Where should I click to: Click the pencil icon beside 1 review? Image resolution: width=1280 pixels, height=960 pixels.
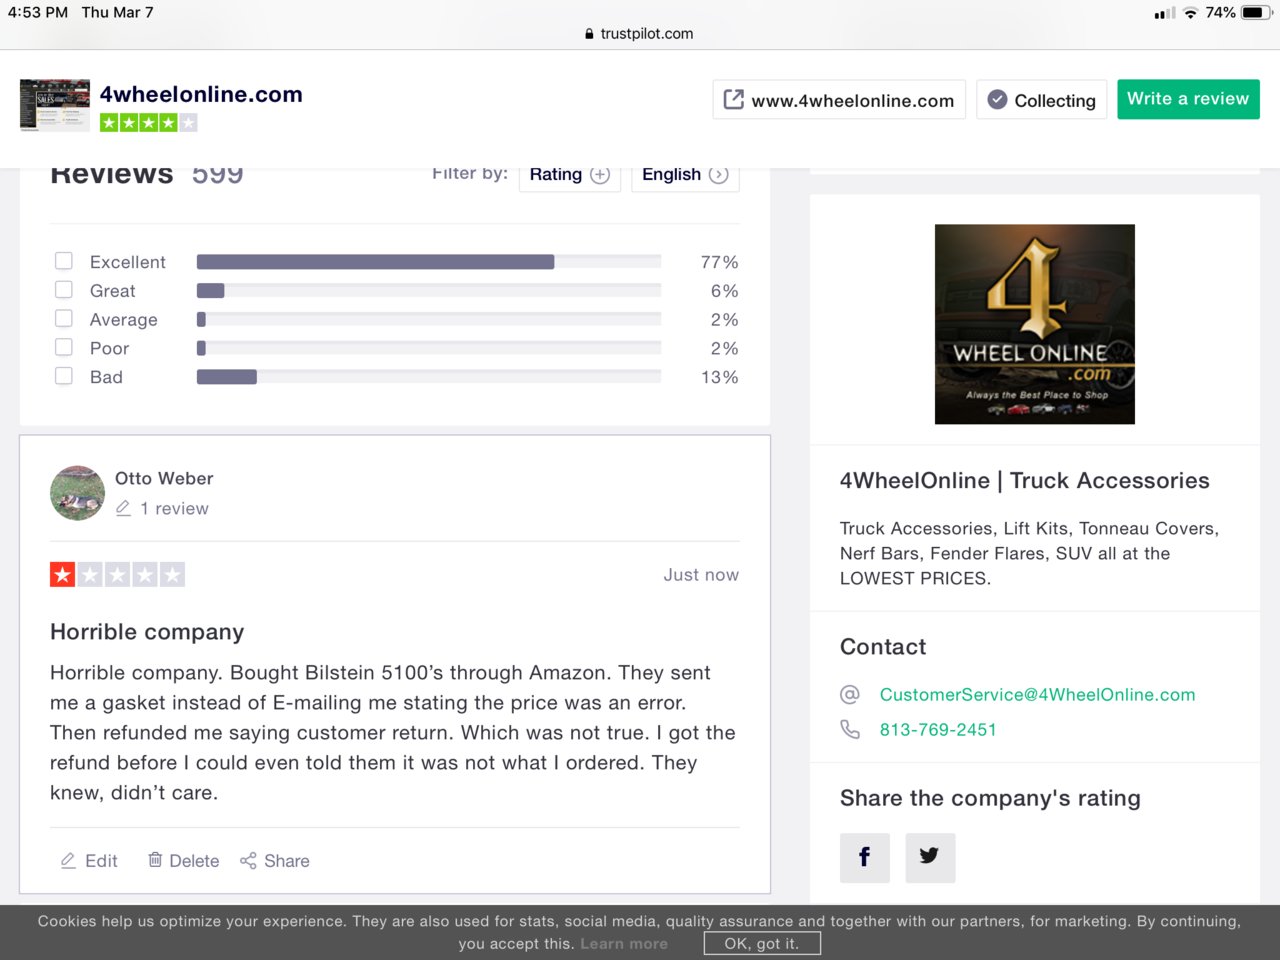point(123,508)
